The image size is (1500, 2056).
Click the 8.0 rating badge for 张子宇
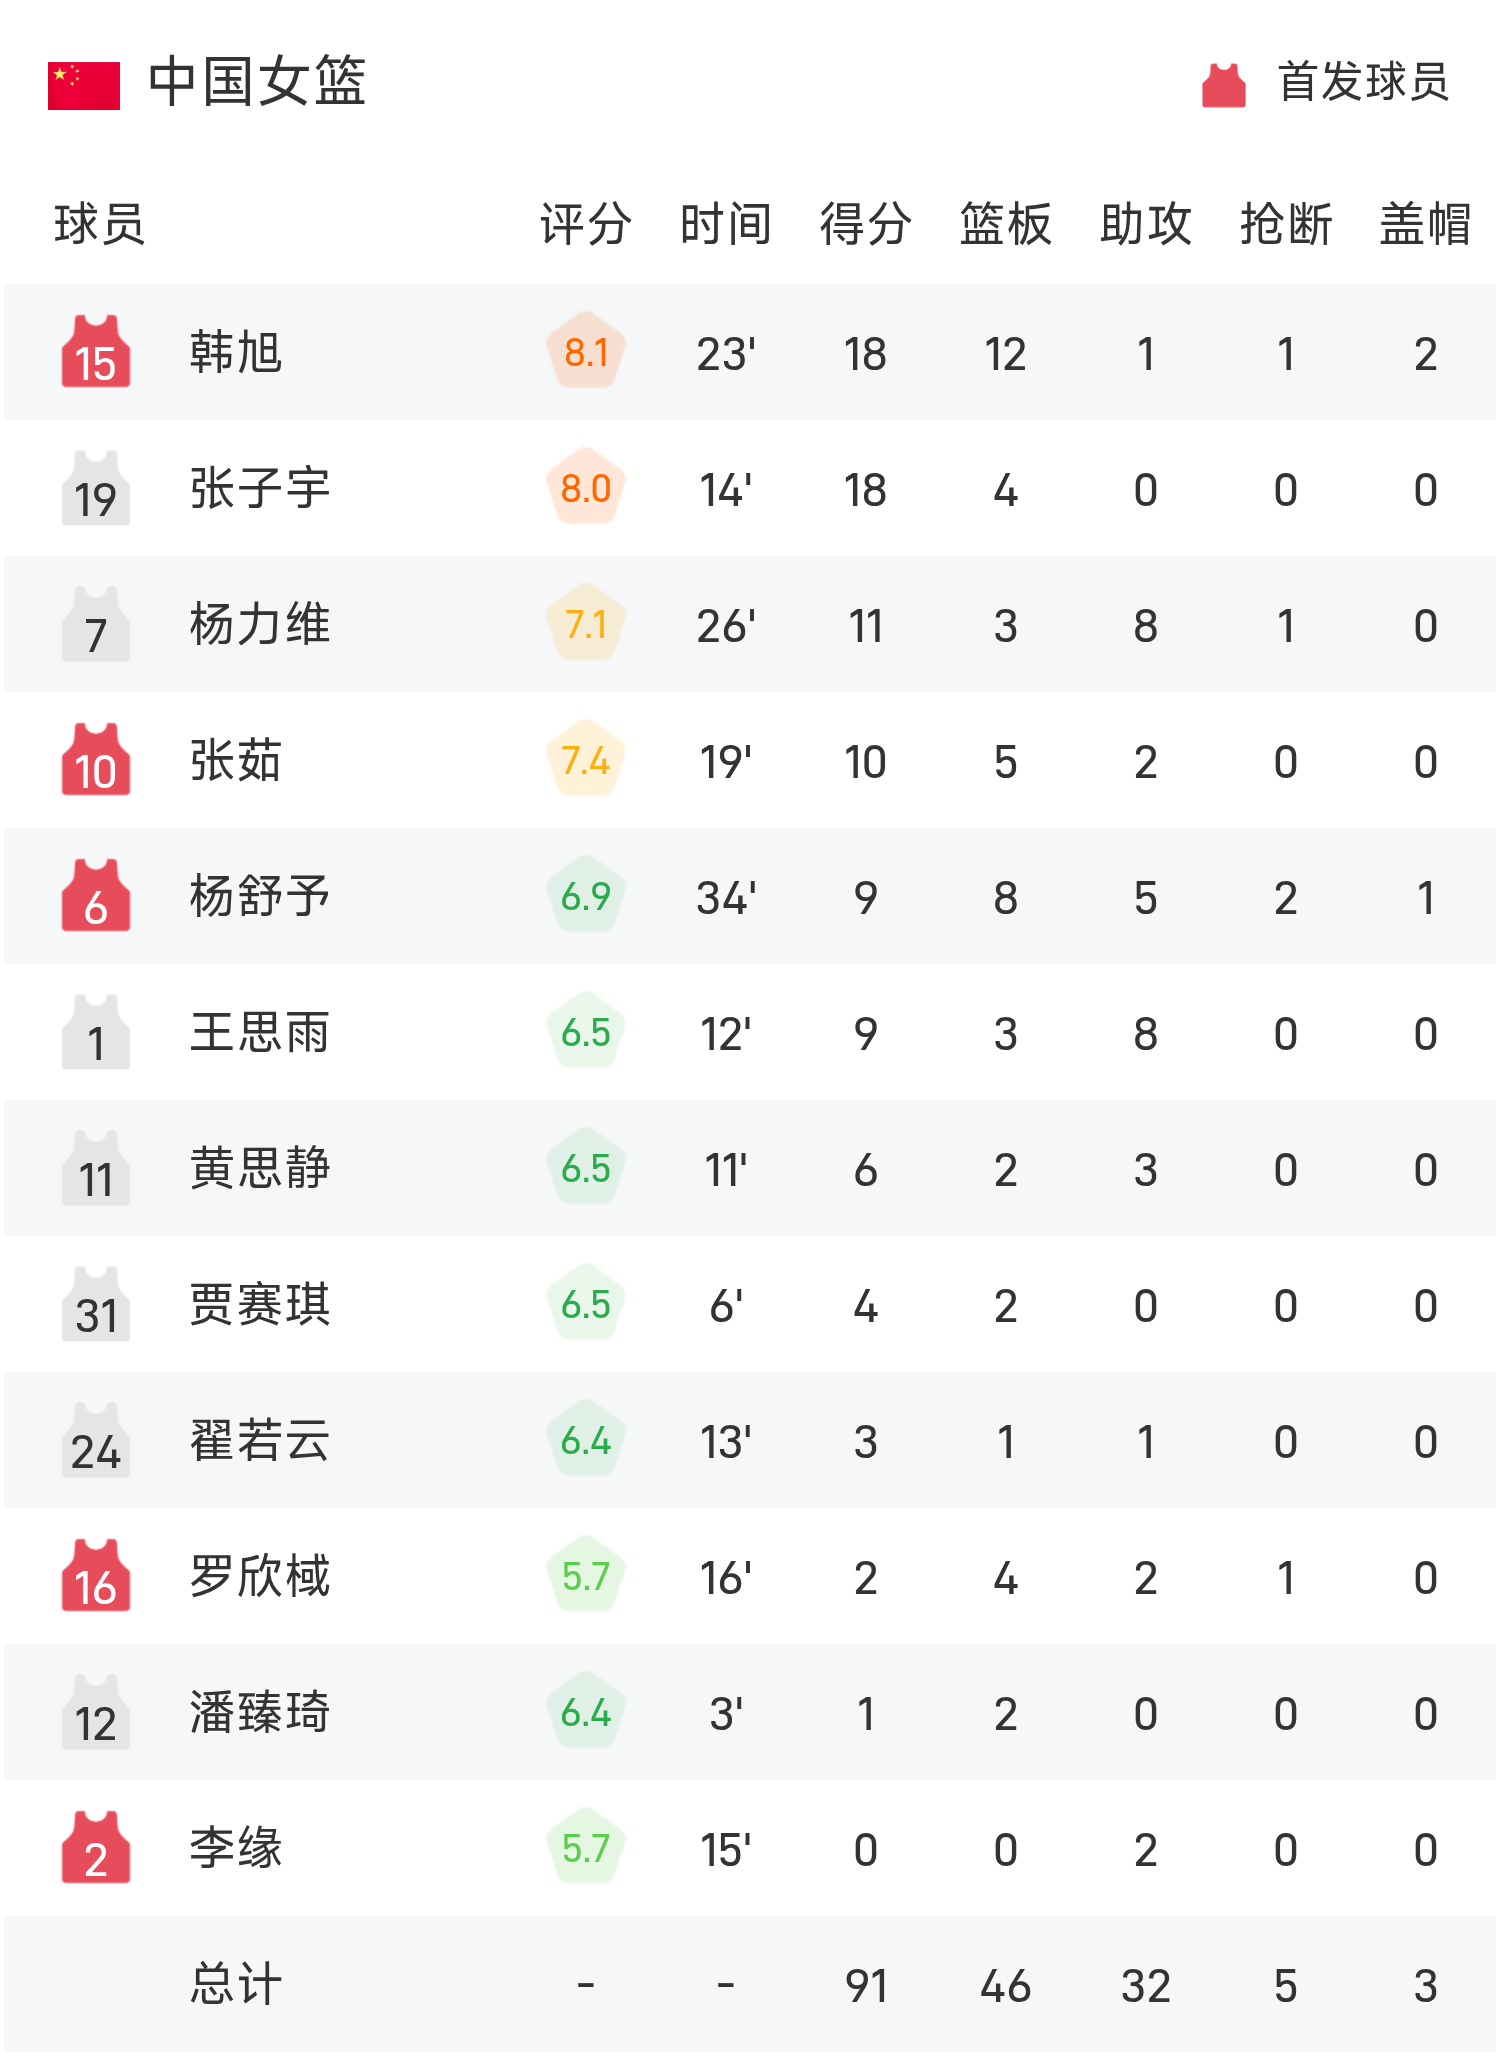coord(586,488)
